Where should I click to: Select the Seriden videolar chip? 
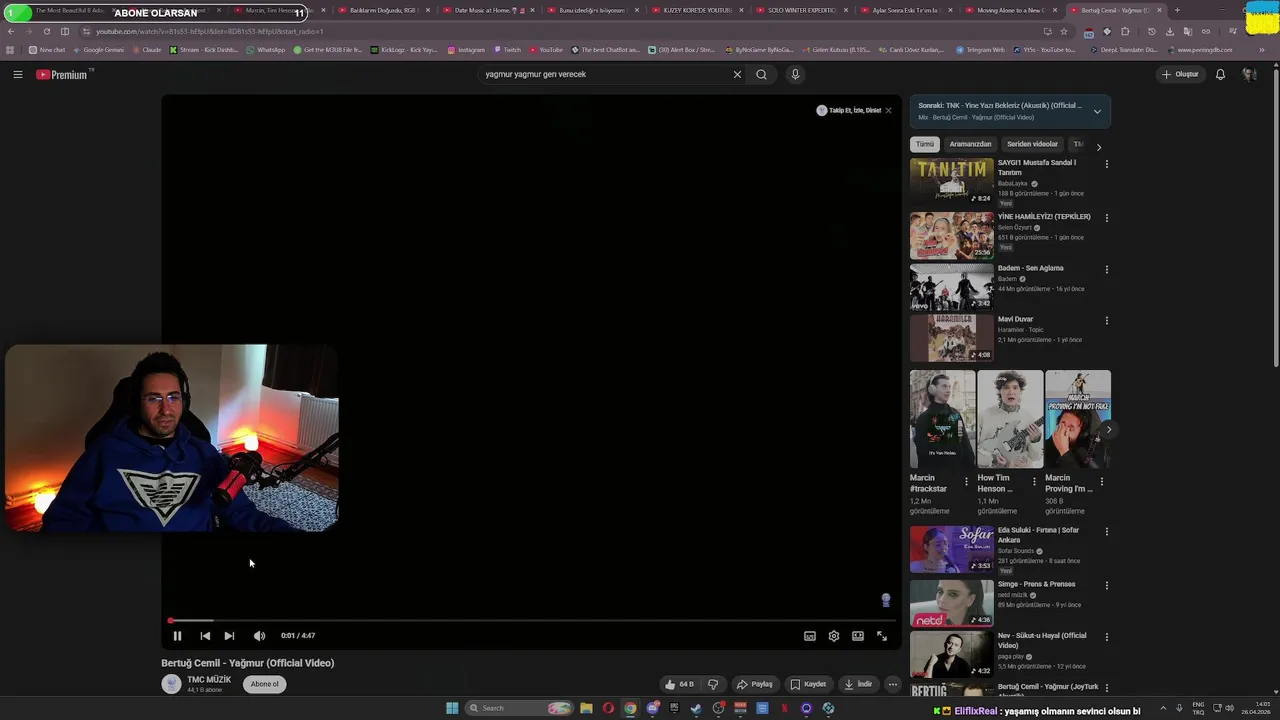pyautogui.click(x=1032, y=144)
